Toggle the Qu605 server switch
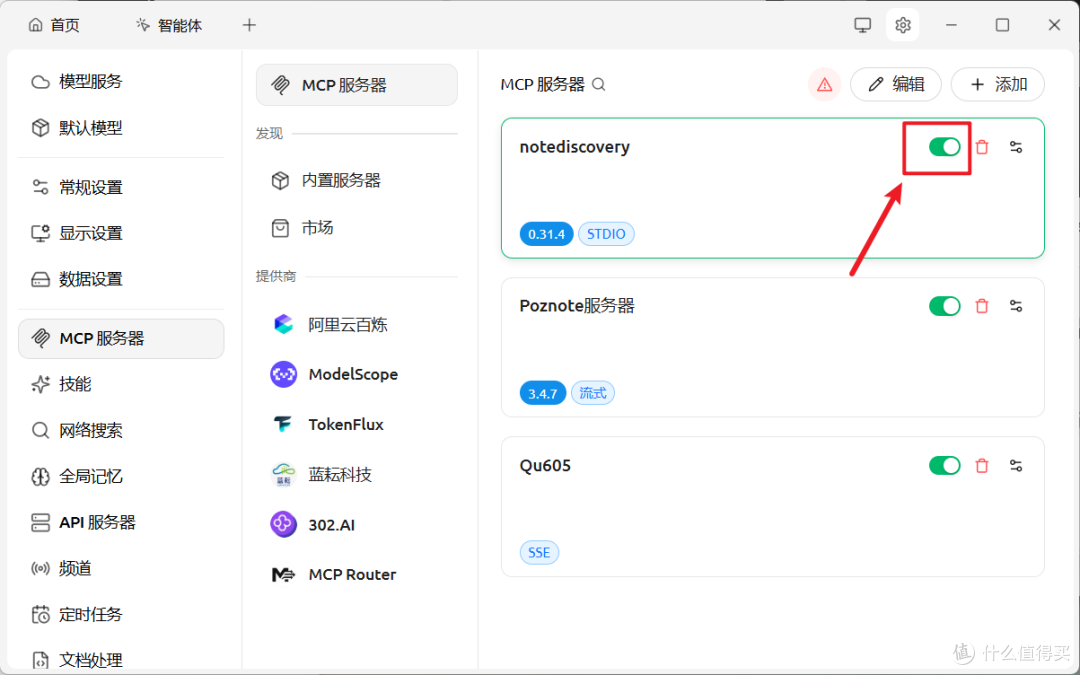The image size is (1080, 675). [944, 466]
